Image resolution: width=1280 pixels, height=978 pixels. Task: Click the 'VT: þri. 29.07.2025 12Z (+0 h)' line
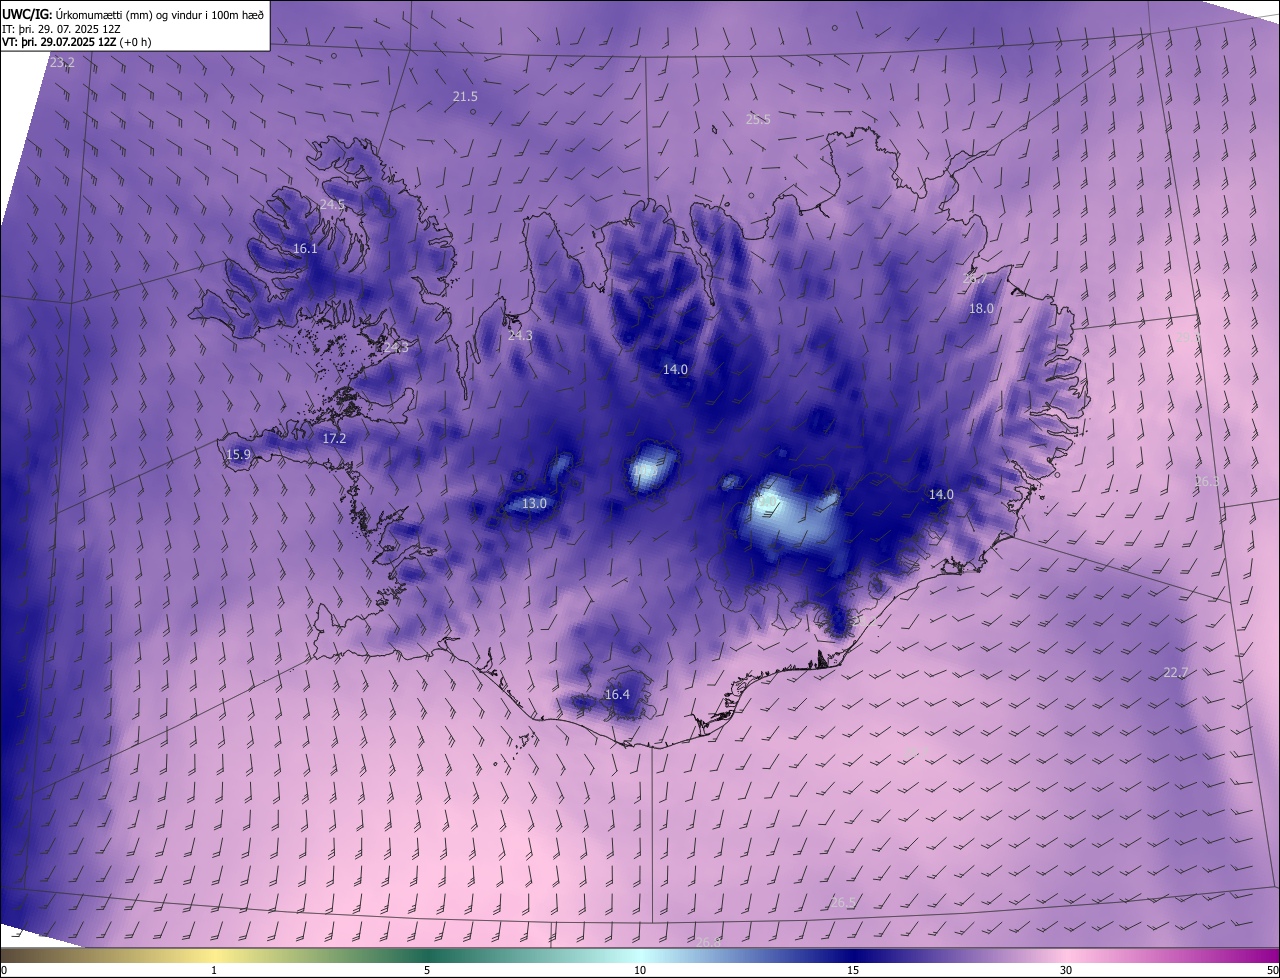pos(77,42)
